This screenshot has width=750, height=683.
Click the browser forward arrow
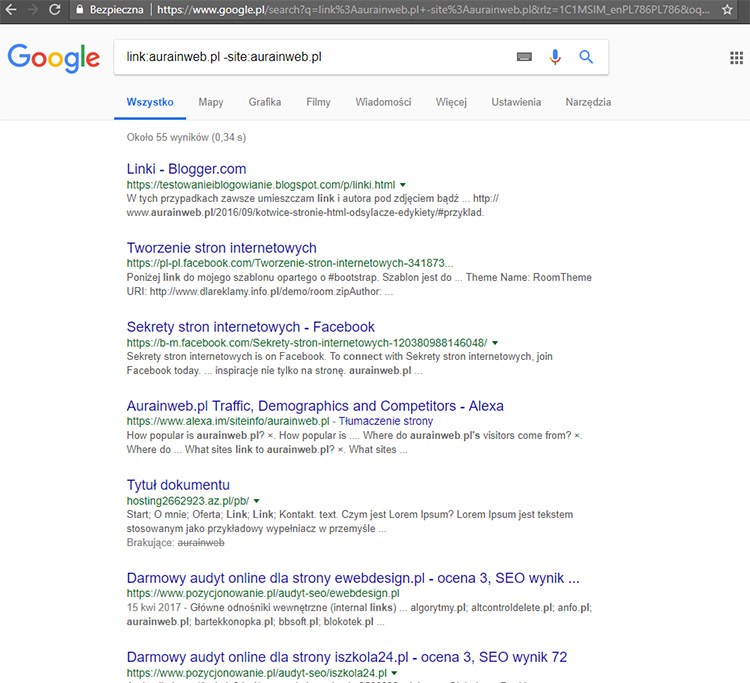point(33,9)
